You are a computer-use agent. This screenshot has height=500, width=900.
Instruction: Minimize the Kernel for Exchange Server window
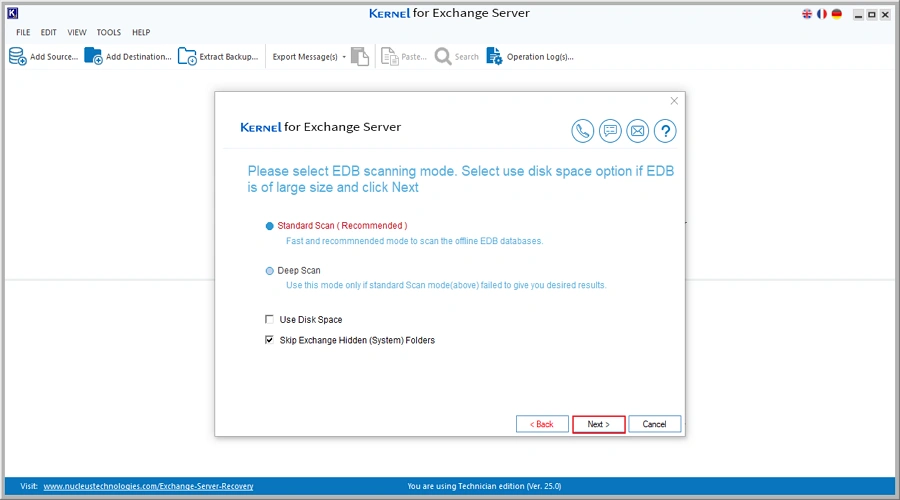pos(858,14)
